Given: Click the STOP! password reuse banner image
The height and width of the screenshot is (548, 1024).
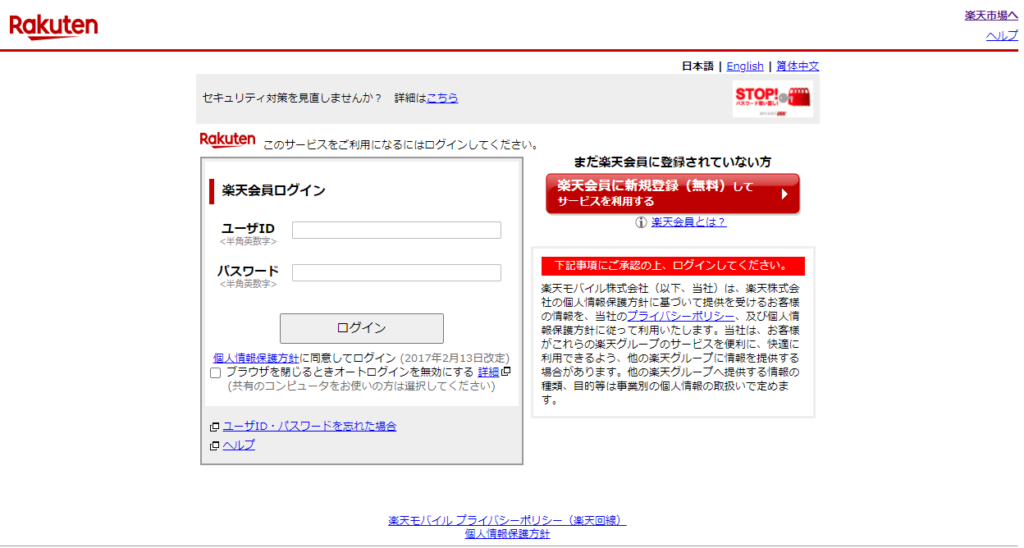Looking at the screenshot, I should (772, 100).
